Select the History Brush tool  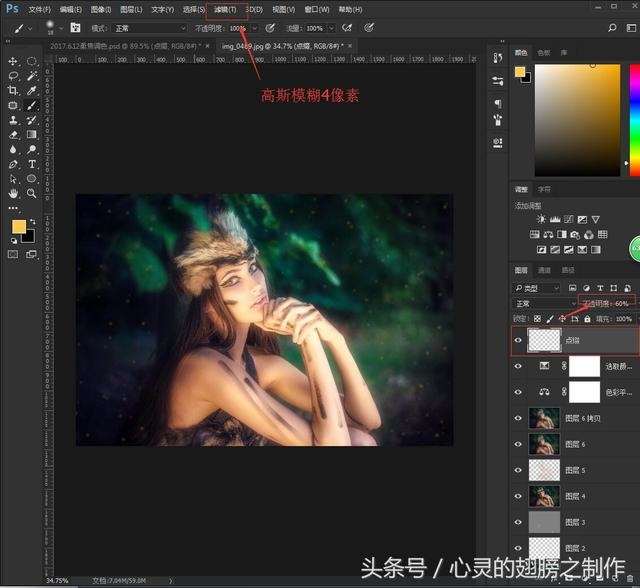point(31,120)
